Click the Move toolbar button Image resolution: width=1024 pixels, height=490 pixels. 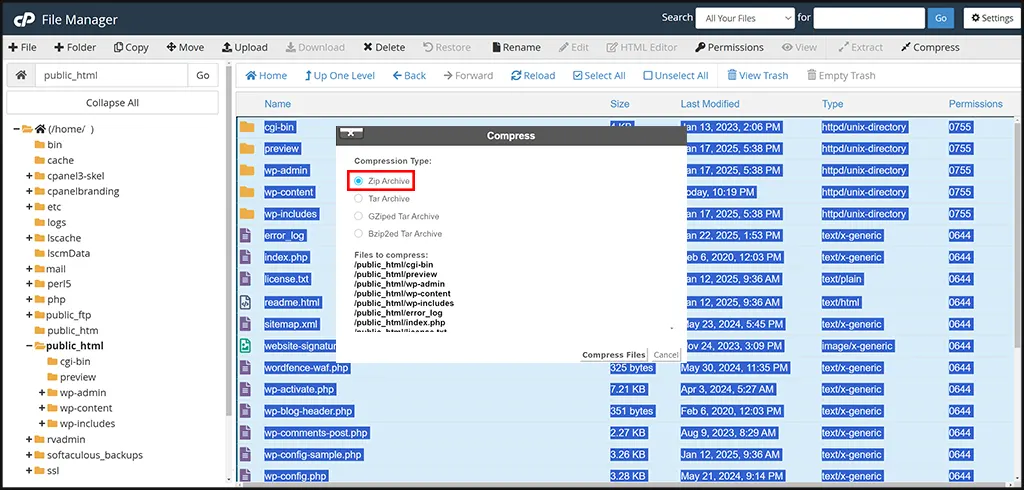185,47
